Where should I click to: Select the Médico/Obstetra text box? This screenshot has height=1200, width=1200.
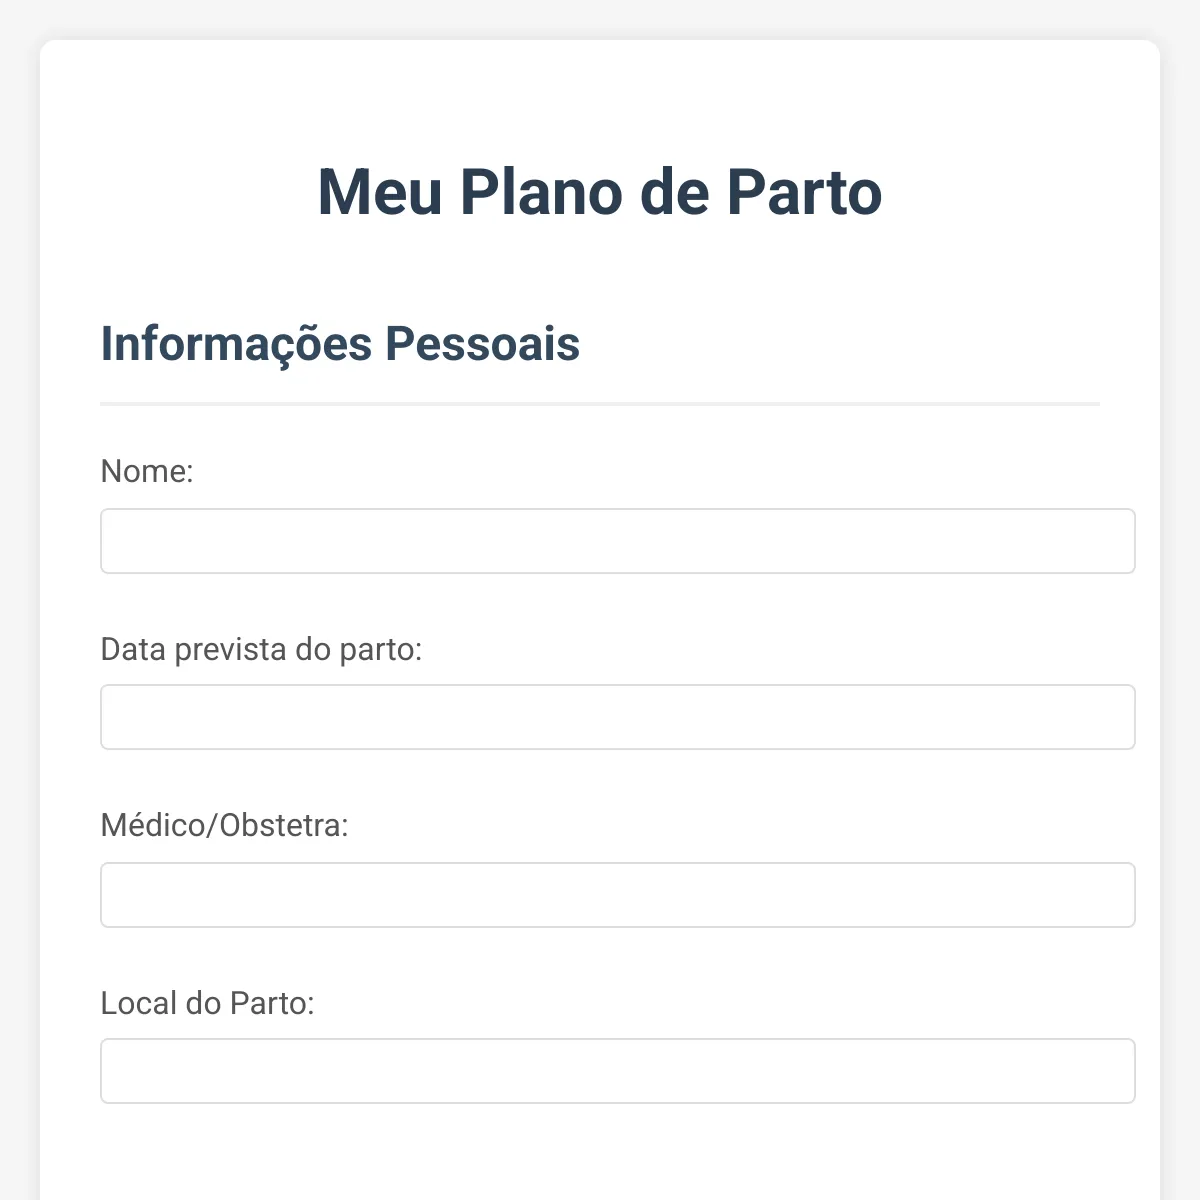tap(618, 895)
